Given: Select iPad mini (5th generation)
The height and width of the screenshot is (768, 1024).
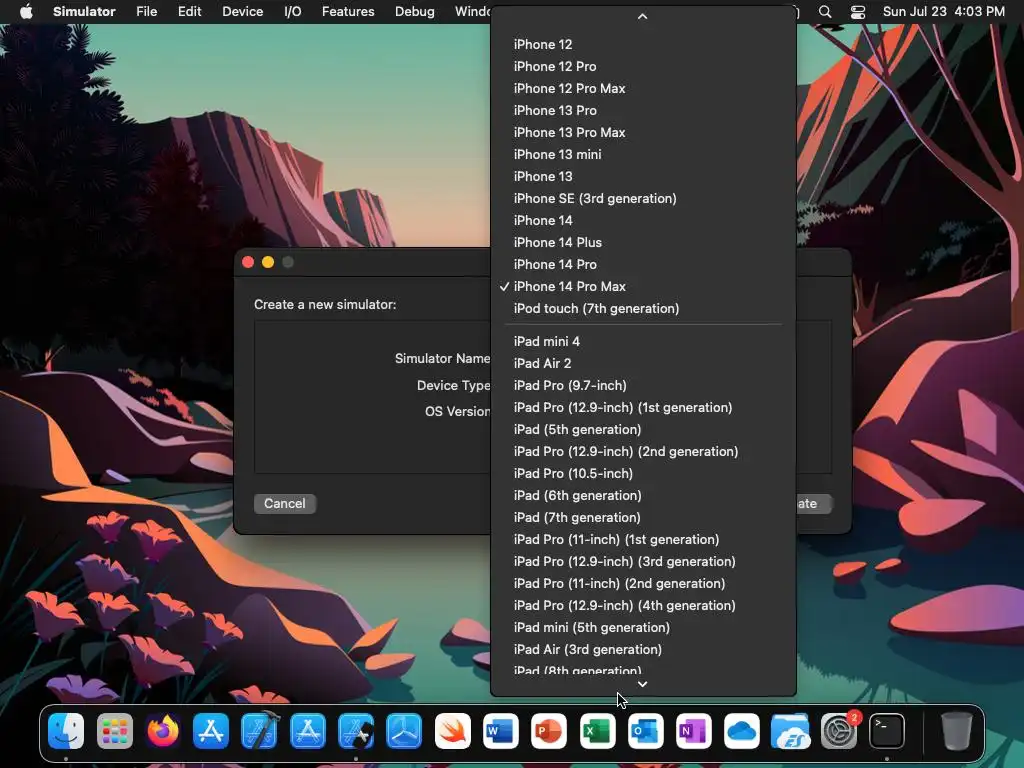Looking at the screenshot, I should click(x=643, y=628).
